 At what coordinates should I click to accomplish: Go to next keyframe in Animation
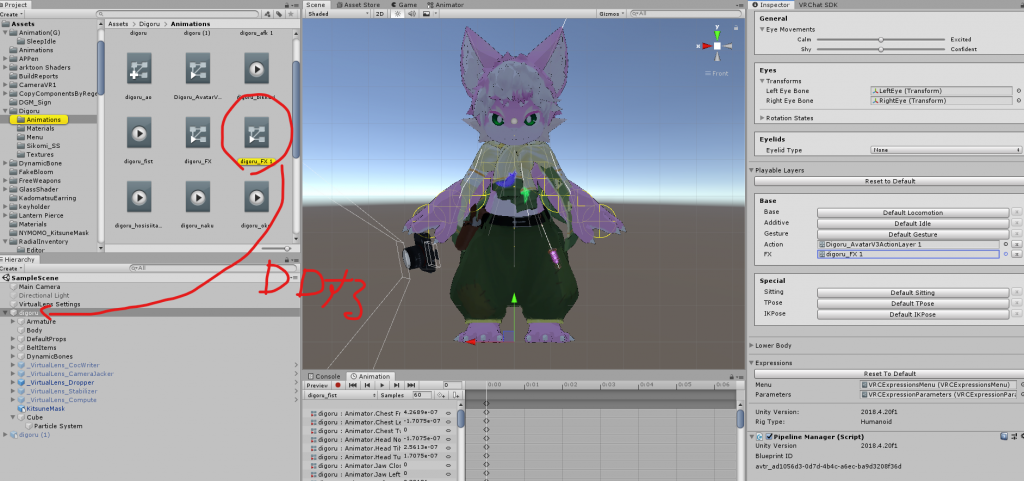tap(398, 386)
